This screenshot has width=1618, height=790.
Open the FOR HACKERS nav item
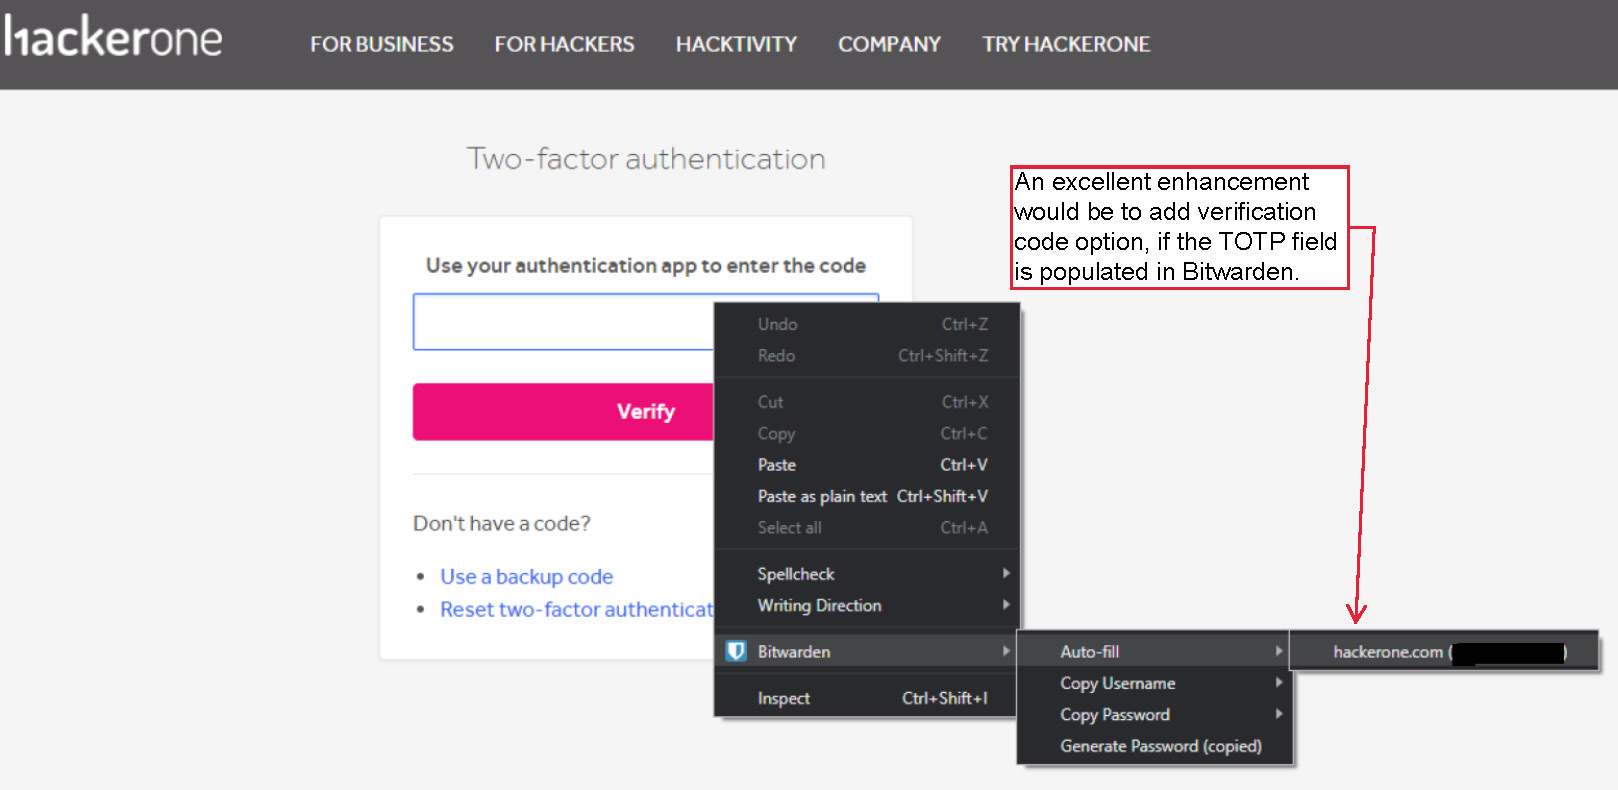tap(564, 44)
